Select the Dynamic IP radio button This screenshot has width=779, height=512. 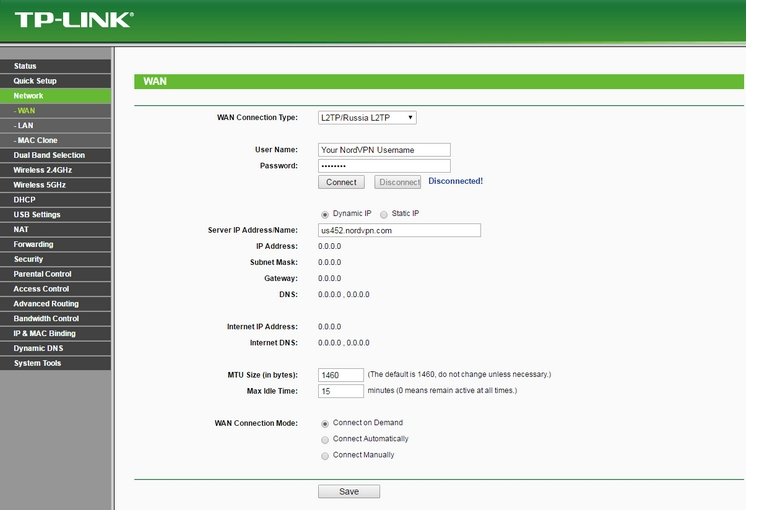click(325, 215)
